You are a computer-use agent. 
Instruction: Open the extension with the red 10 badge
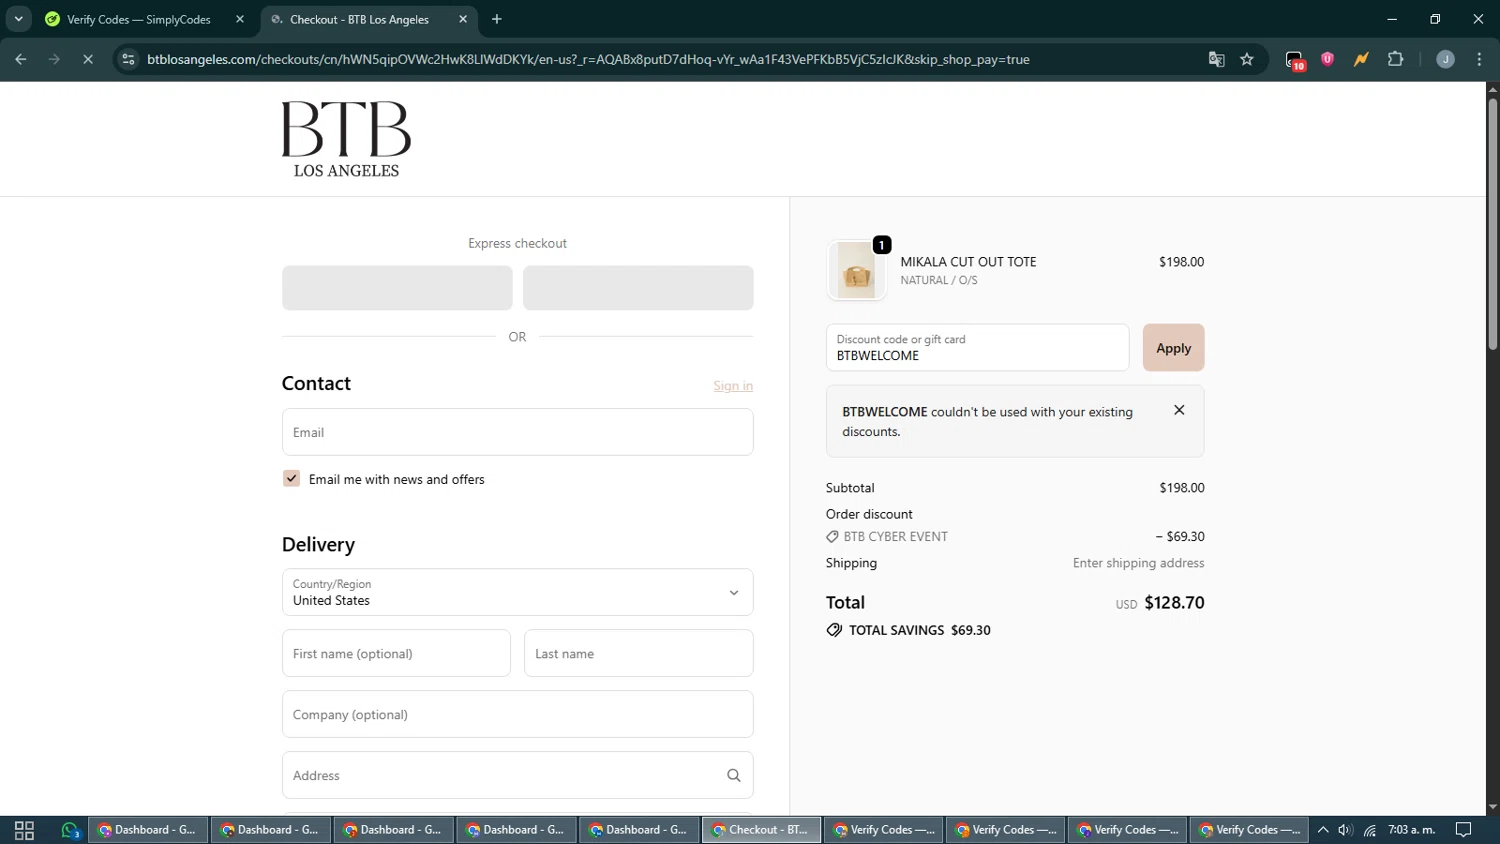click(x=1295, y=60)
